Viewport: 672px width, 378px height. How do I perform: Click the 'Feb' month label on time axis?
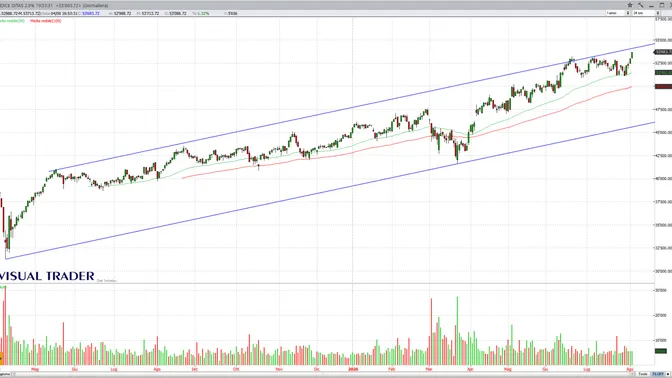[391, 369]
